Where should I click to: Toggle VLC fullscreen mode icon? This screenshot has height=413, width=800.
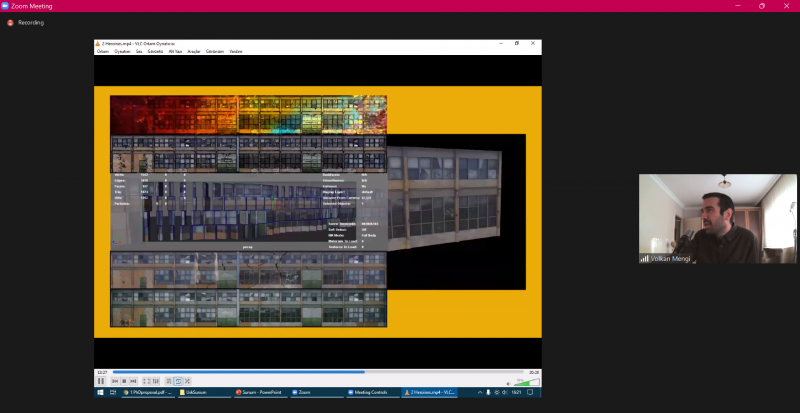[x=146, y=381]
